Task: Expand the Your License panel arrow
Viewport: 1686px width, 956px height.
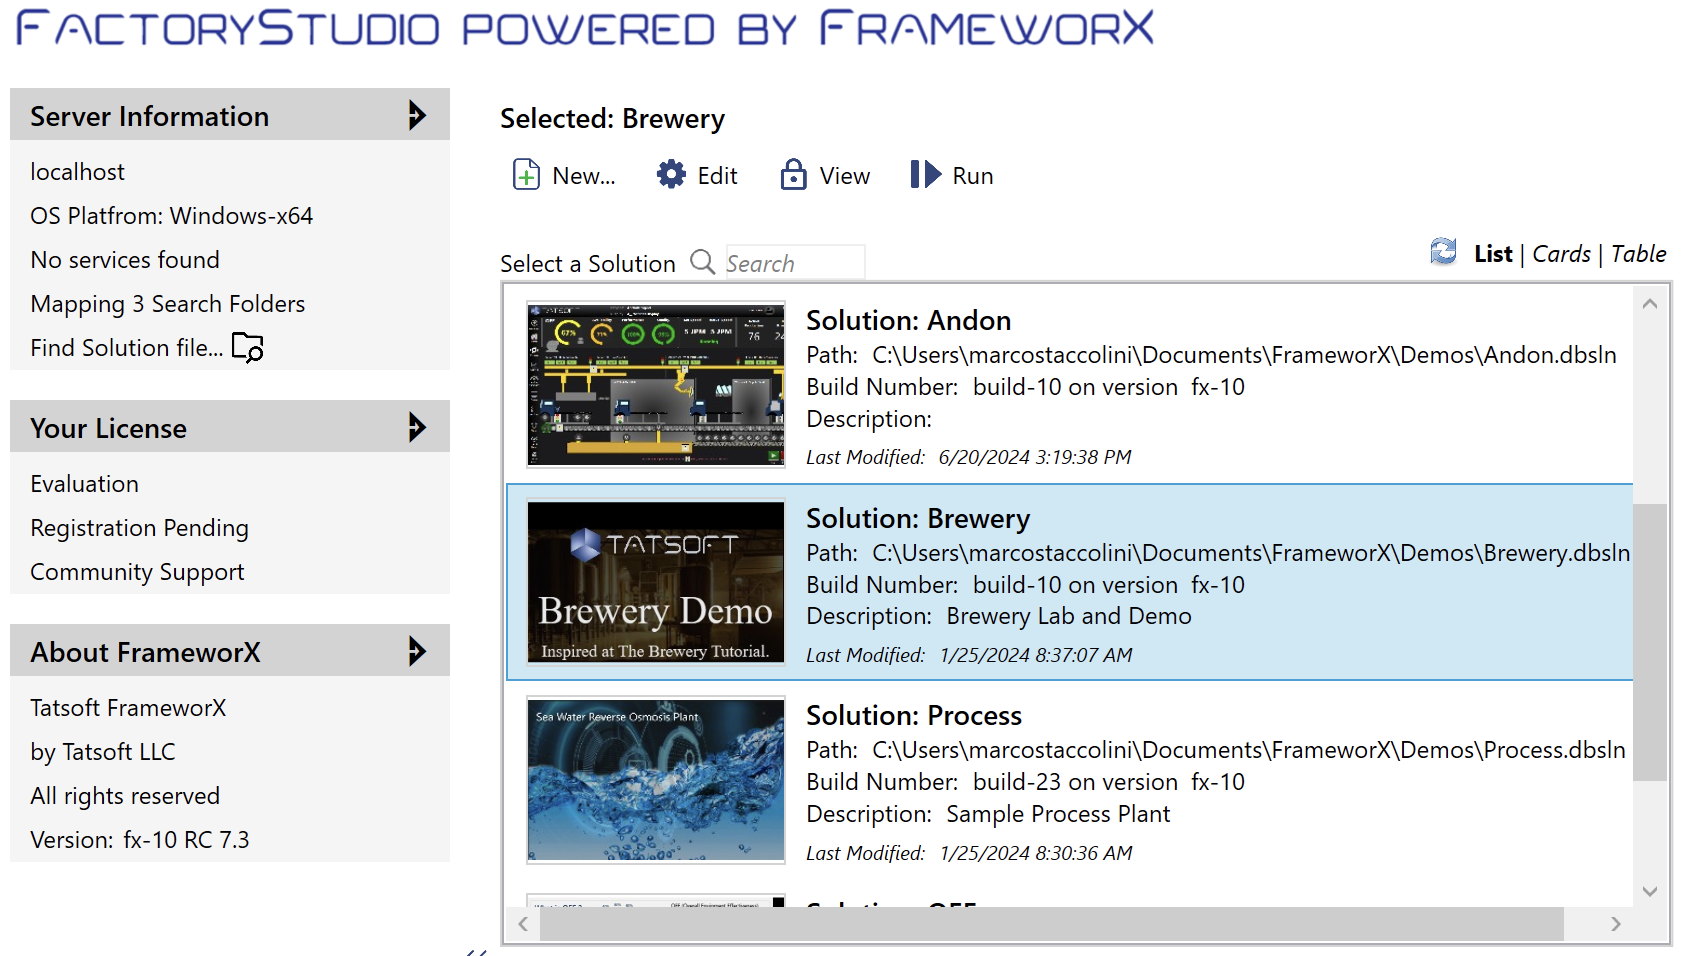Action: point(417,427)
